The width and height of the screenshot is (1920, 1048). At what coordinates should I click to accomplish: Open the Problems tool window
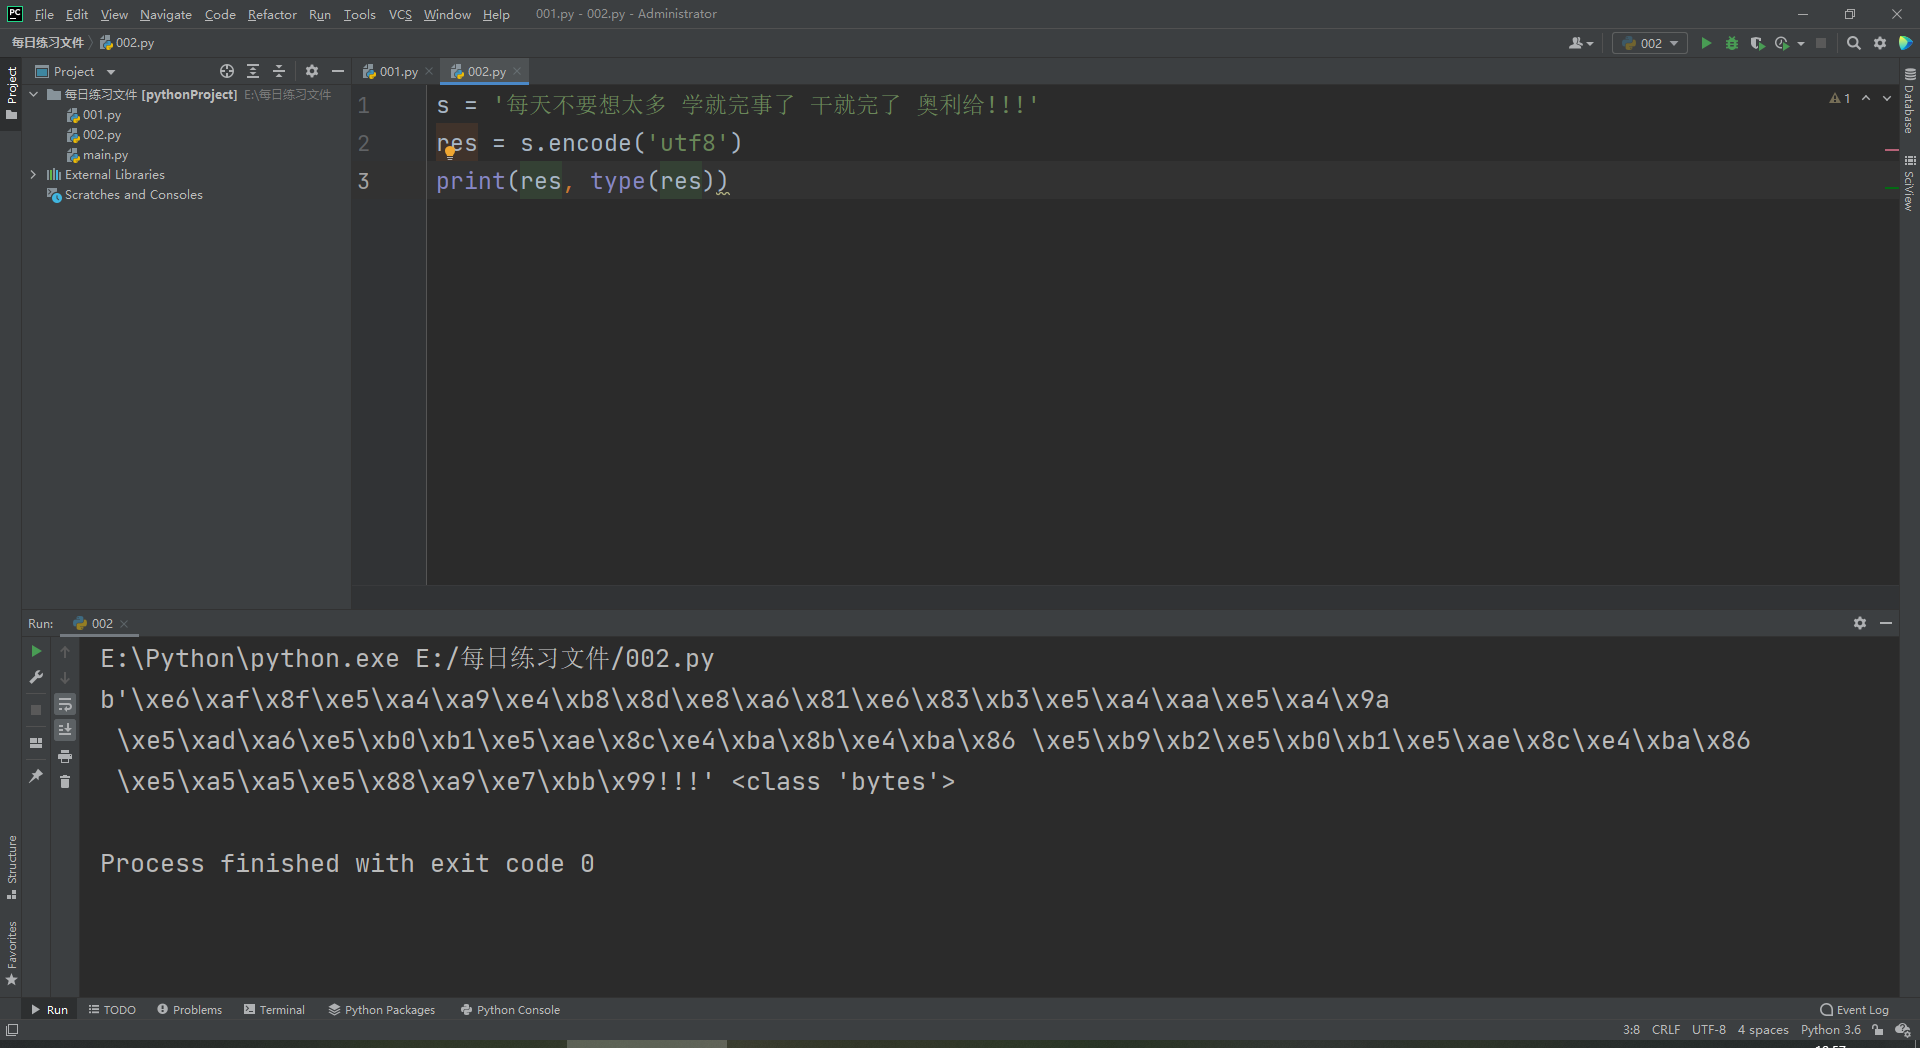pos(190,1010)
